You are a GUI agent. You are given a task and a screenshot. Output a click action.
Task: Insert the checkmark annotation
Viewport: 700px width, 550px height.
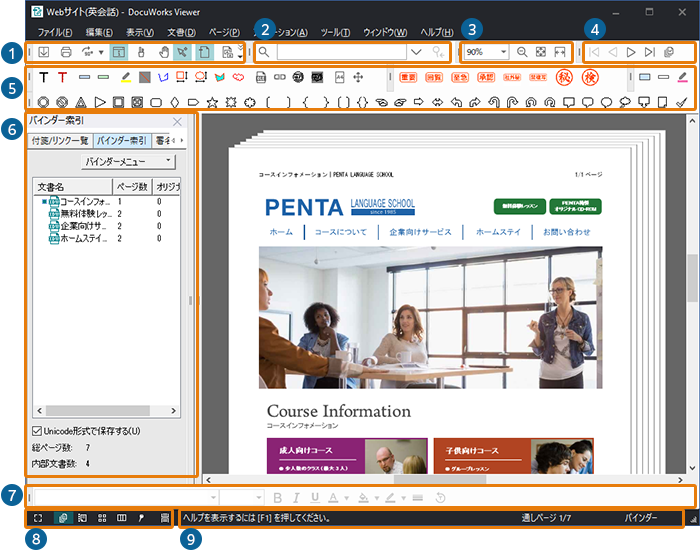tap(681, 103)
